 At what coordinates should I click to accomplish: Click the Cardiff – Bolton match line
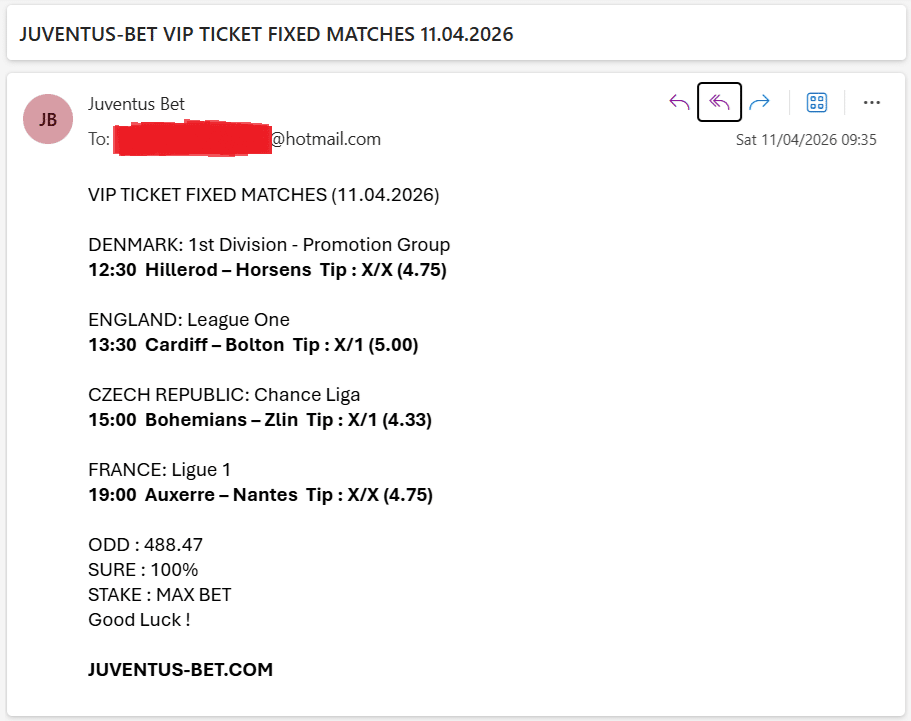coord(253,344)
